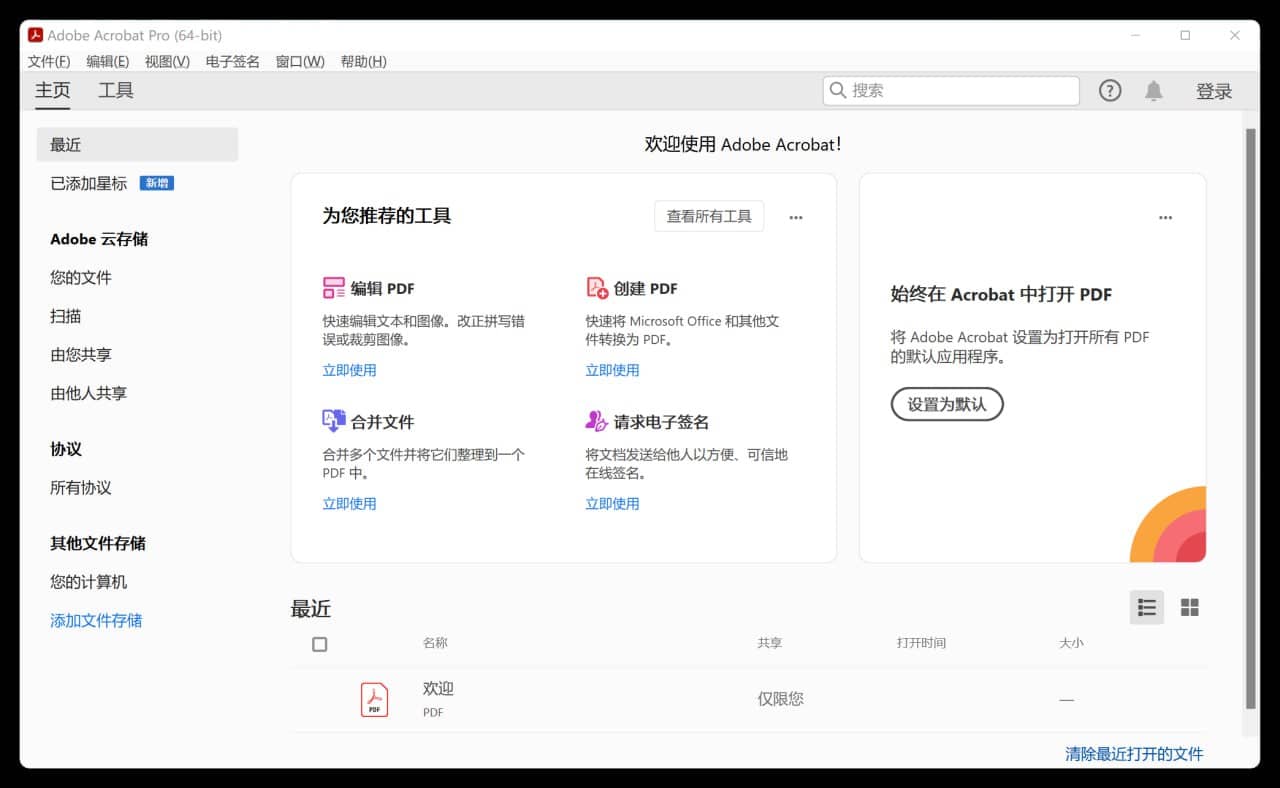Image resolution: width=1280 pixels, height=788 pixels.
Task: Switch to the 工具 tab
Action: (116, 90)
